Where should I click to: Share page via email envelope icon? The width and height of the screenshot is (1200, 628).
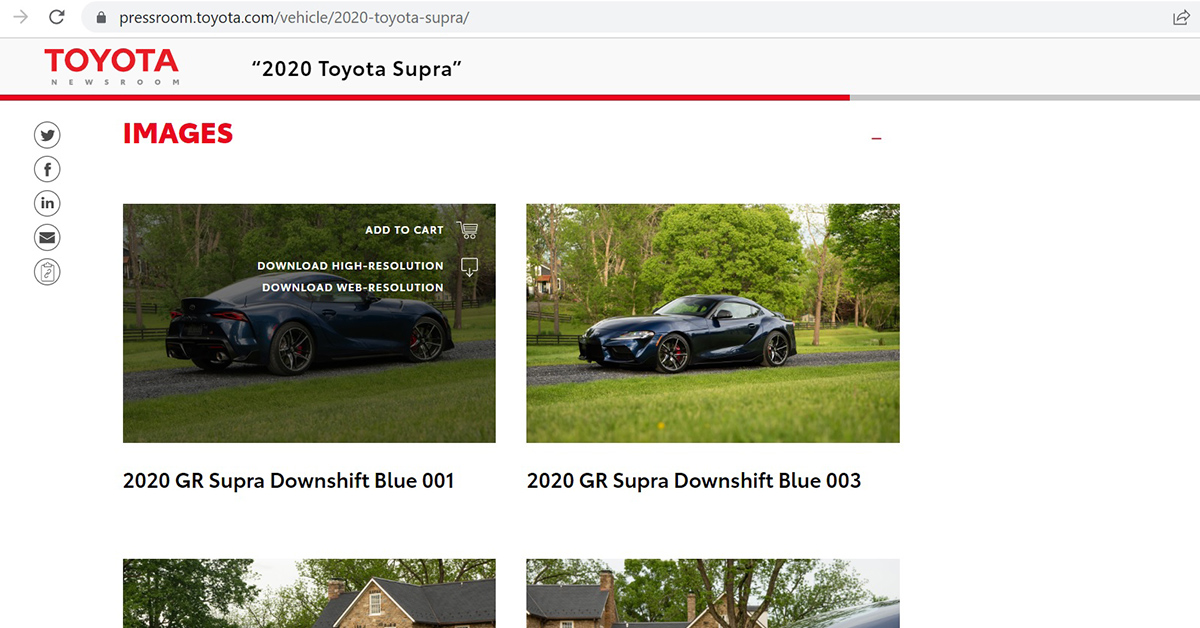[x=47, y=237]
